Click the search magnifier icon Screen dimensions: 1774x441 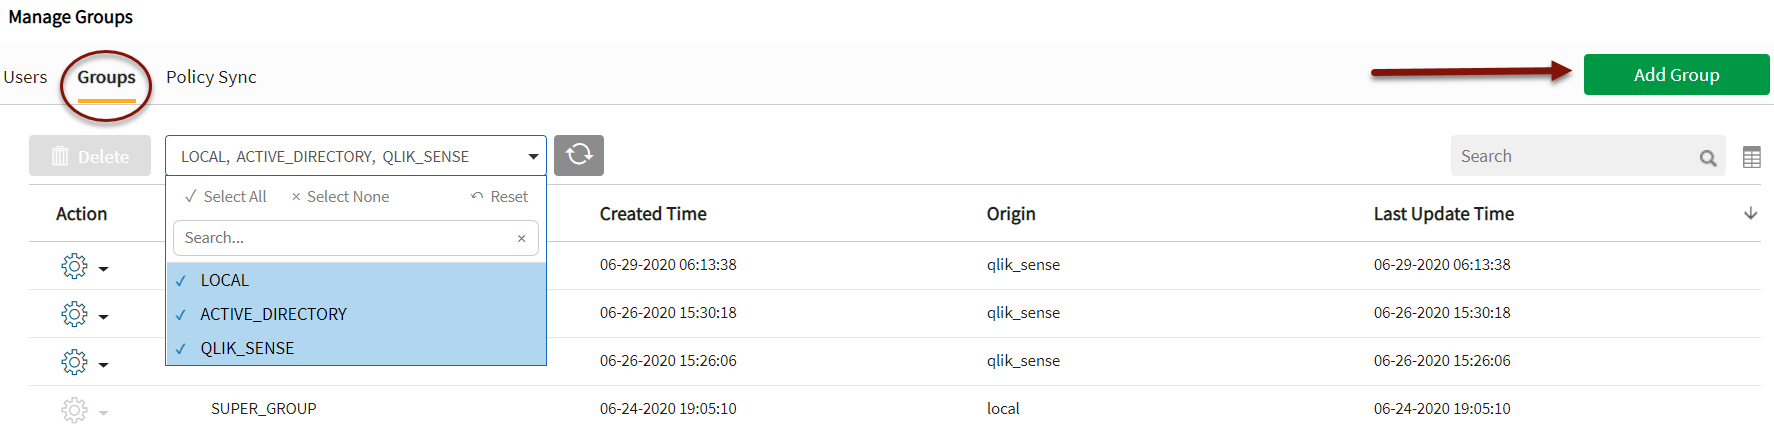click(x=1707, y=158)
